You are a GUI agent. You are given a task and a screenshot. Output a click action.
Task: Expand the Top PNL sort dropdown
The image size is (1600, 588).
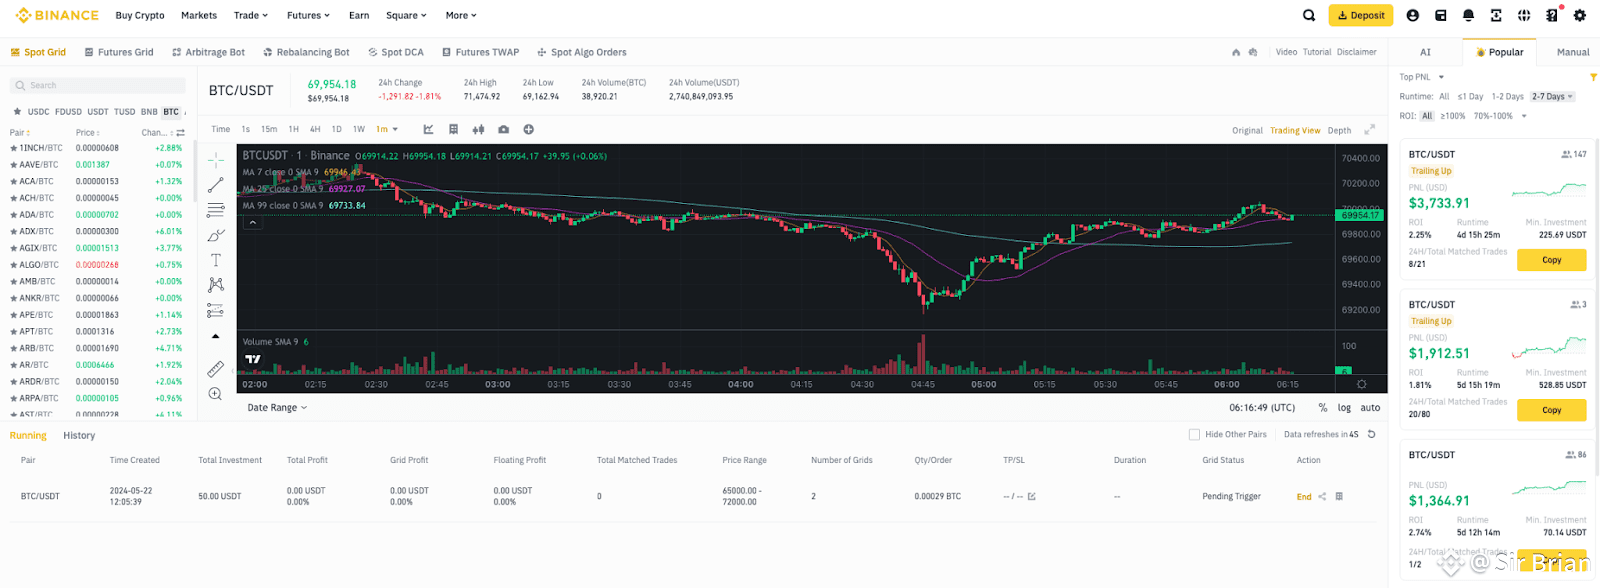click(x=1421, y=77)
